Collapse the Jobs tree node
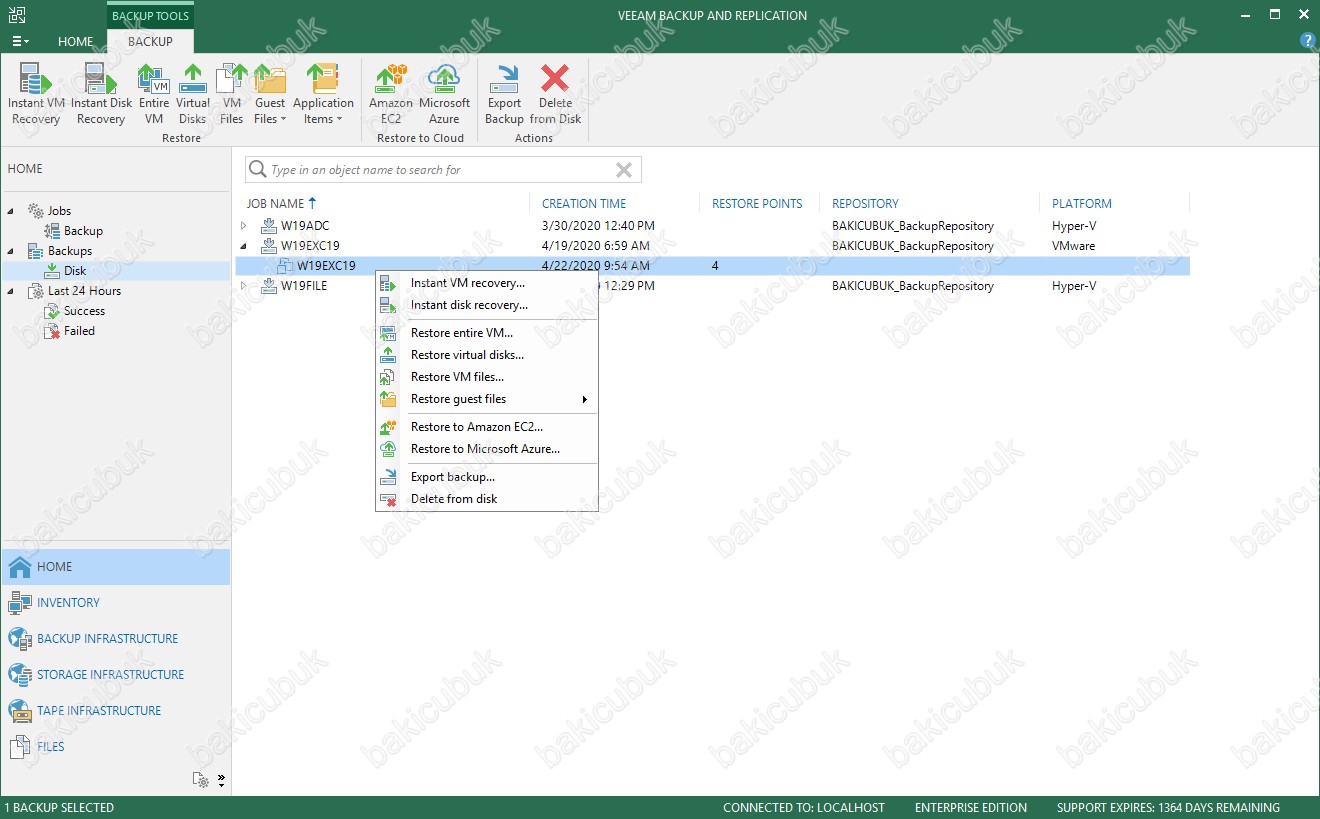1320x819 pixels. coord(11,211)
